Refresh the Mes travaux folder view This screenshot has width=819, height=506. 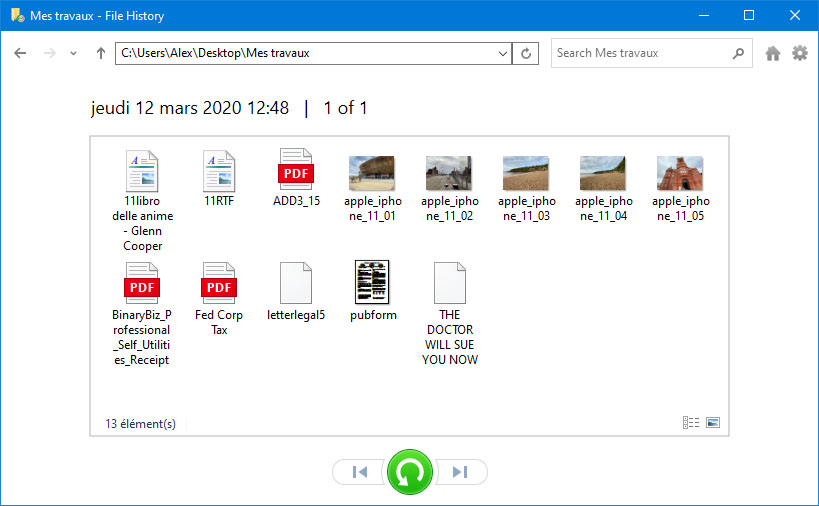pos(526,53)
